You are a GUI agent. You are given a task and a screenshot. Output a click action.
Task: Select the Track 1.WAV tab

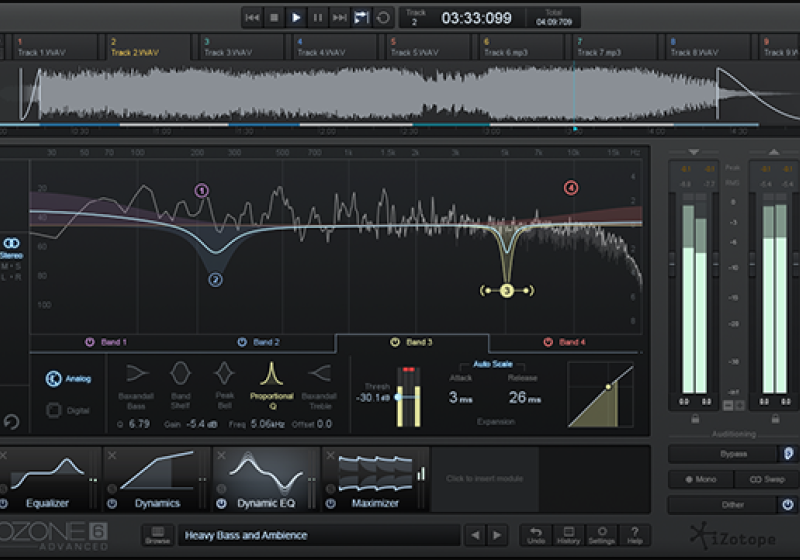click(x=55, y=47)
